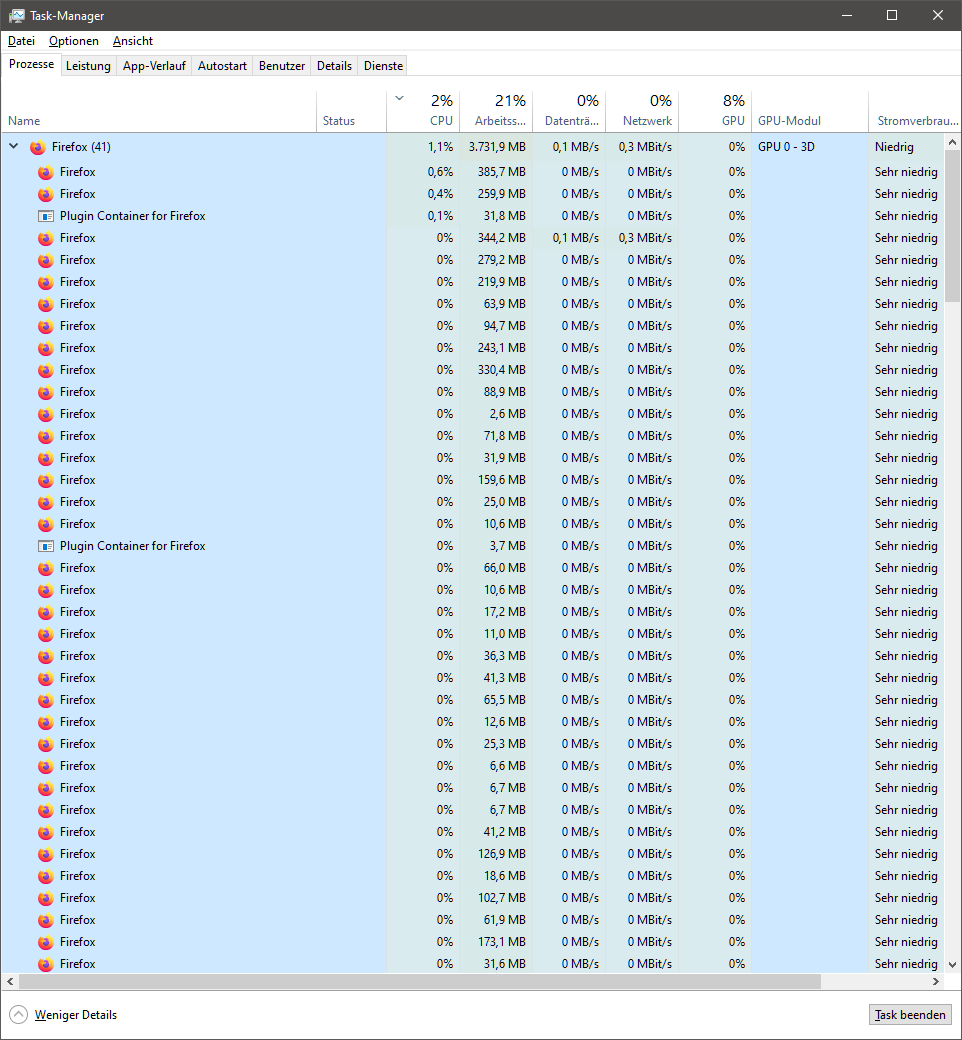
Task: Click the Niedrig power usage cell
Action: pos(906,147)
